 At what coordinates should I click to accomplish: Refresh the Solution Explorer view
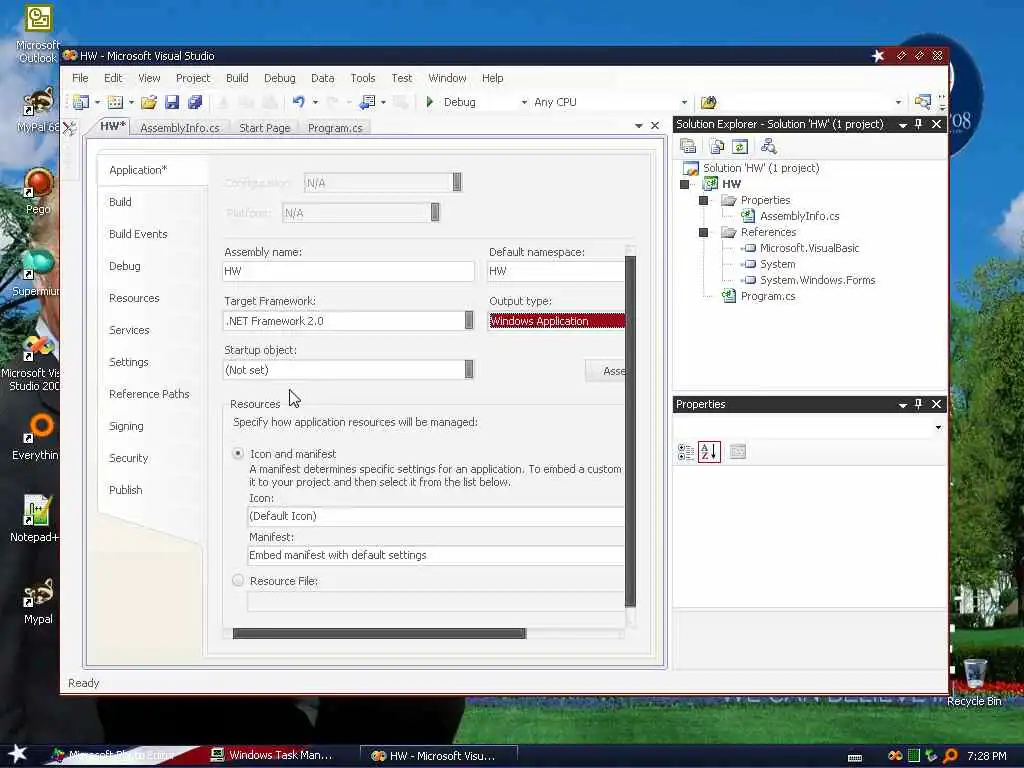[740, 146]
